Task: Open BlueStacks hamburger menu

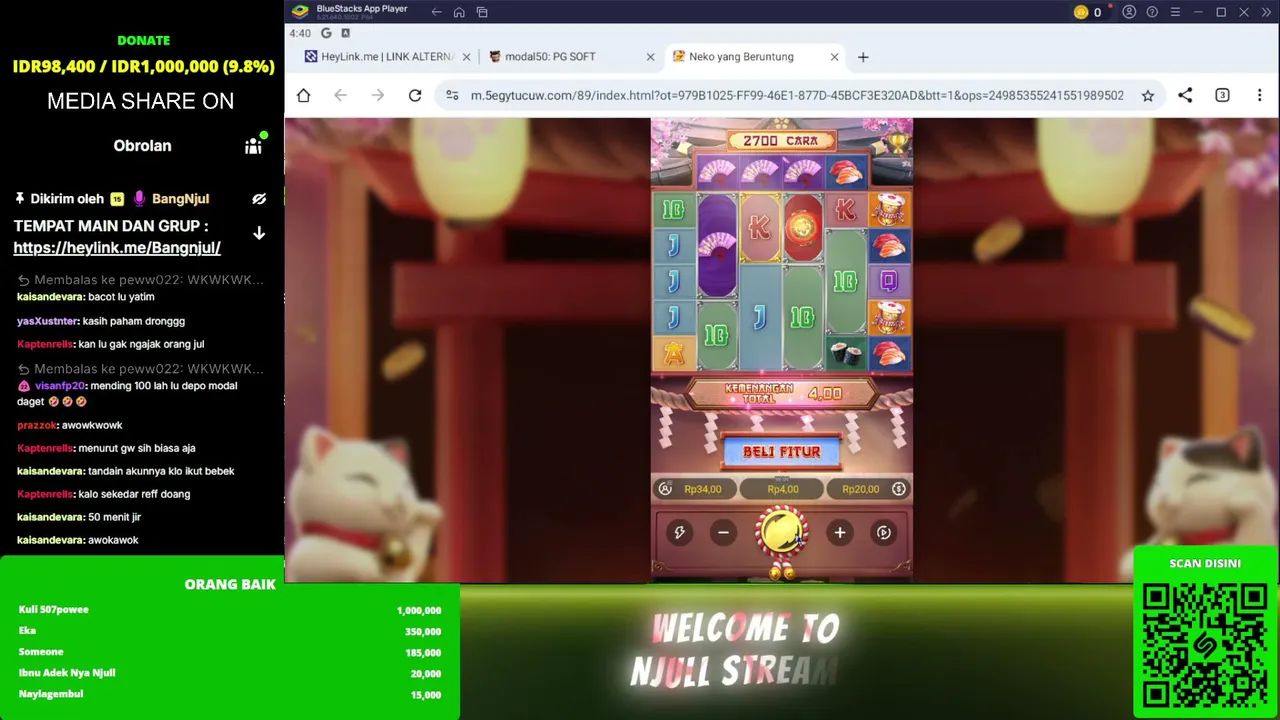Action: point(1175,12)
